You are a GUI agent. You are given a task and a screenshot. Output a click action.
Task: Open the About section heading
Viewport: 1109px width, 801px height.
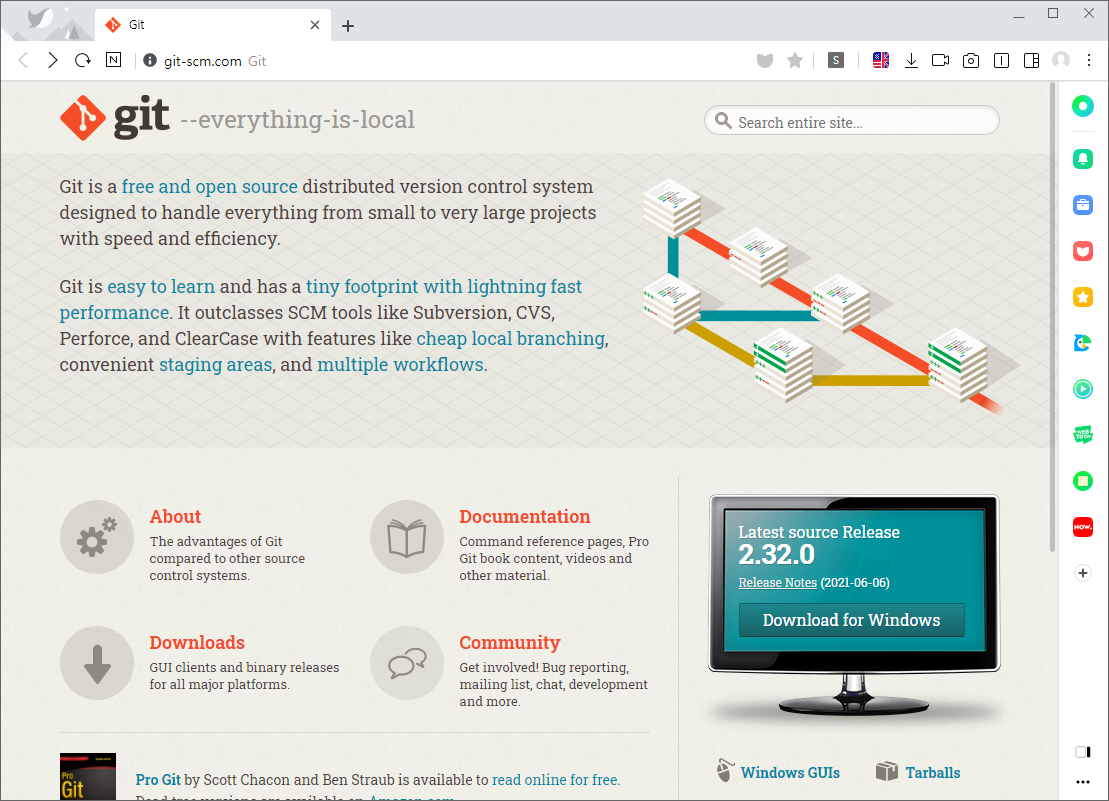(175, 517)
